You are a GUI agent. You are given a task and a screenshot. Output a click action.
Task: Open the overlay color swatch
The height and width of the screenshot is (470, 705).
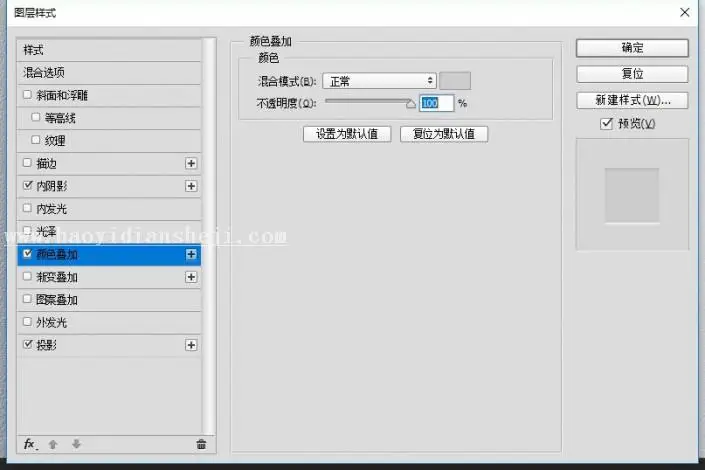[x=455, y=81]
